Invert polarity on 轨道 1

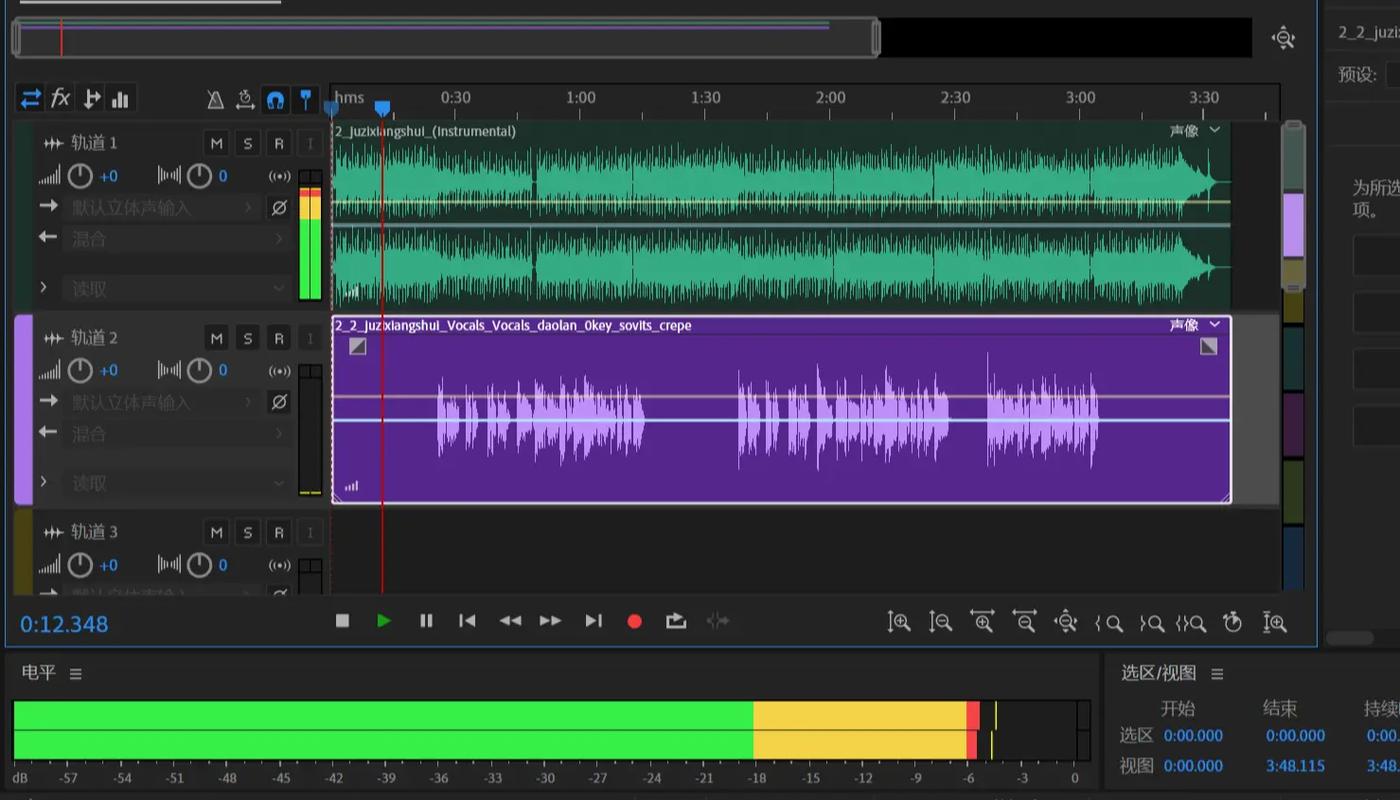[279, 207]
